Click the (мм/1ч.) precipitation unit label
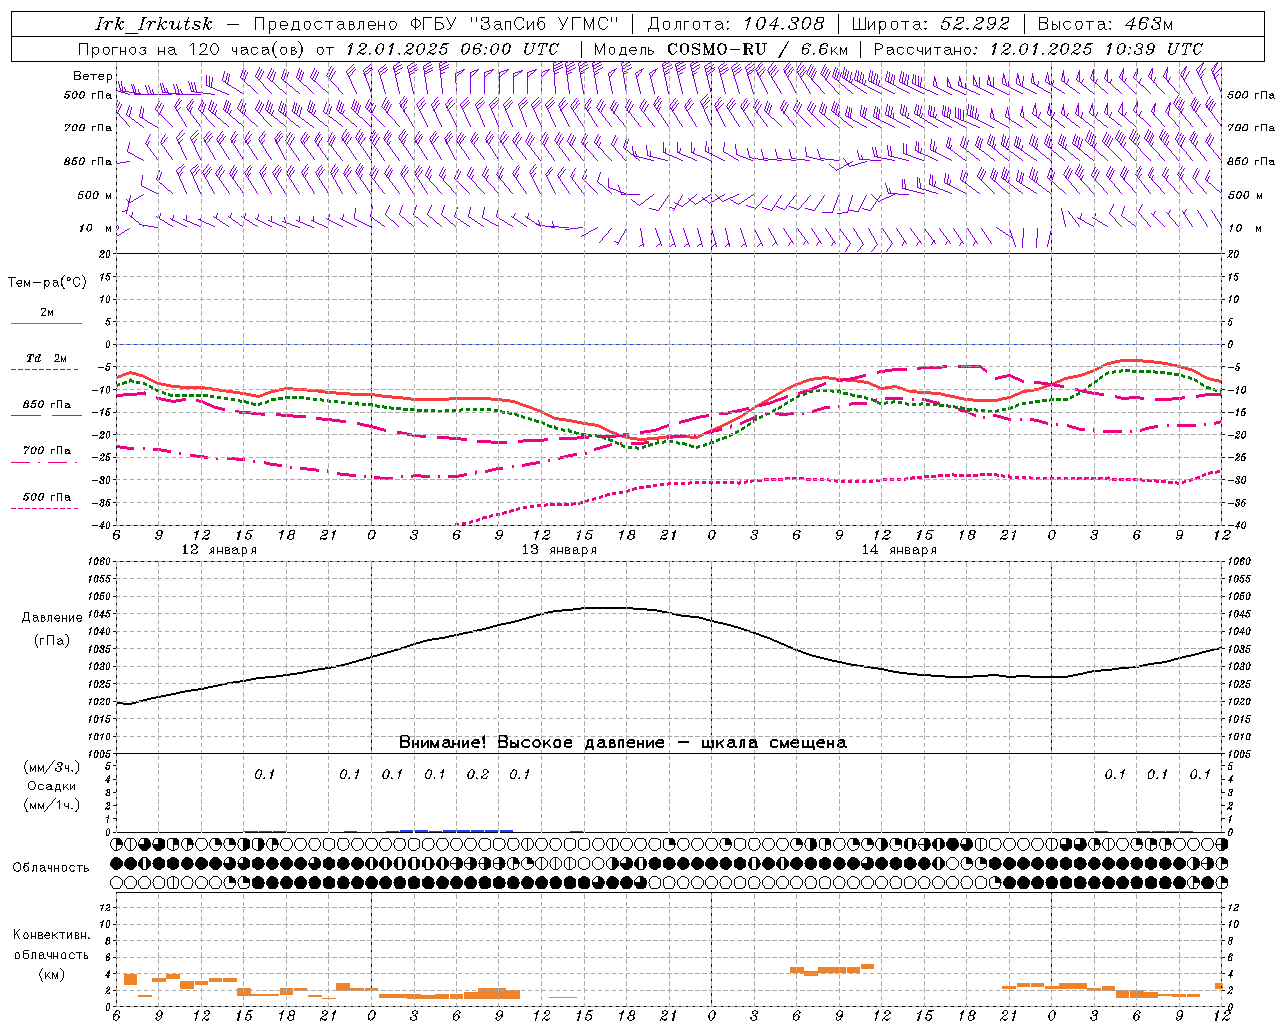This screenshot has width=1280, height=1024. point(52,805)
